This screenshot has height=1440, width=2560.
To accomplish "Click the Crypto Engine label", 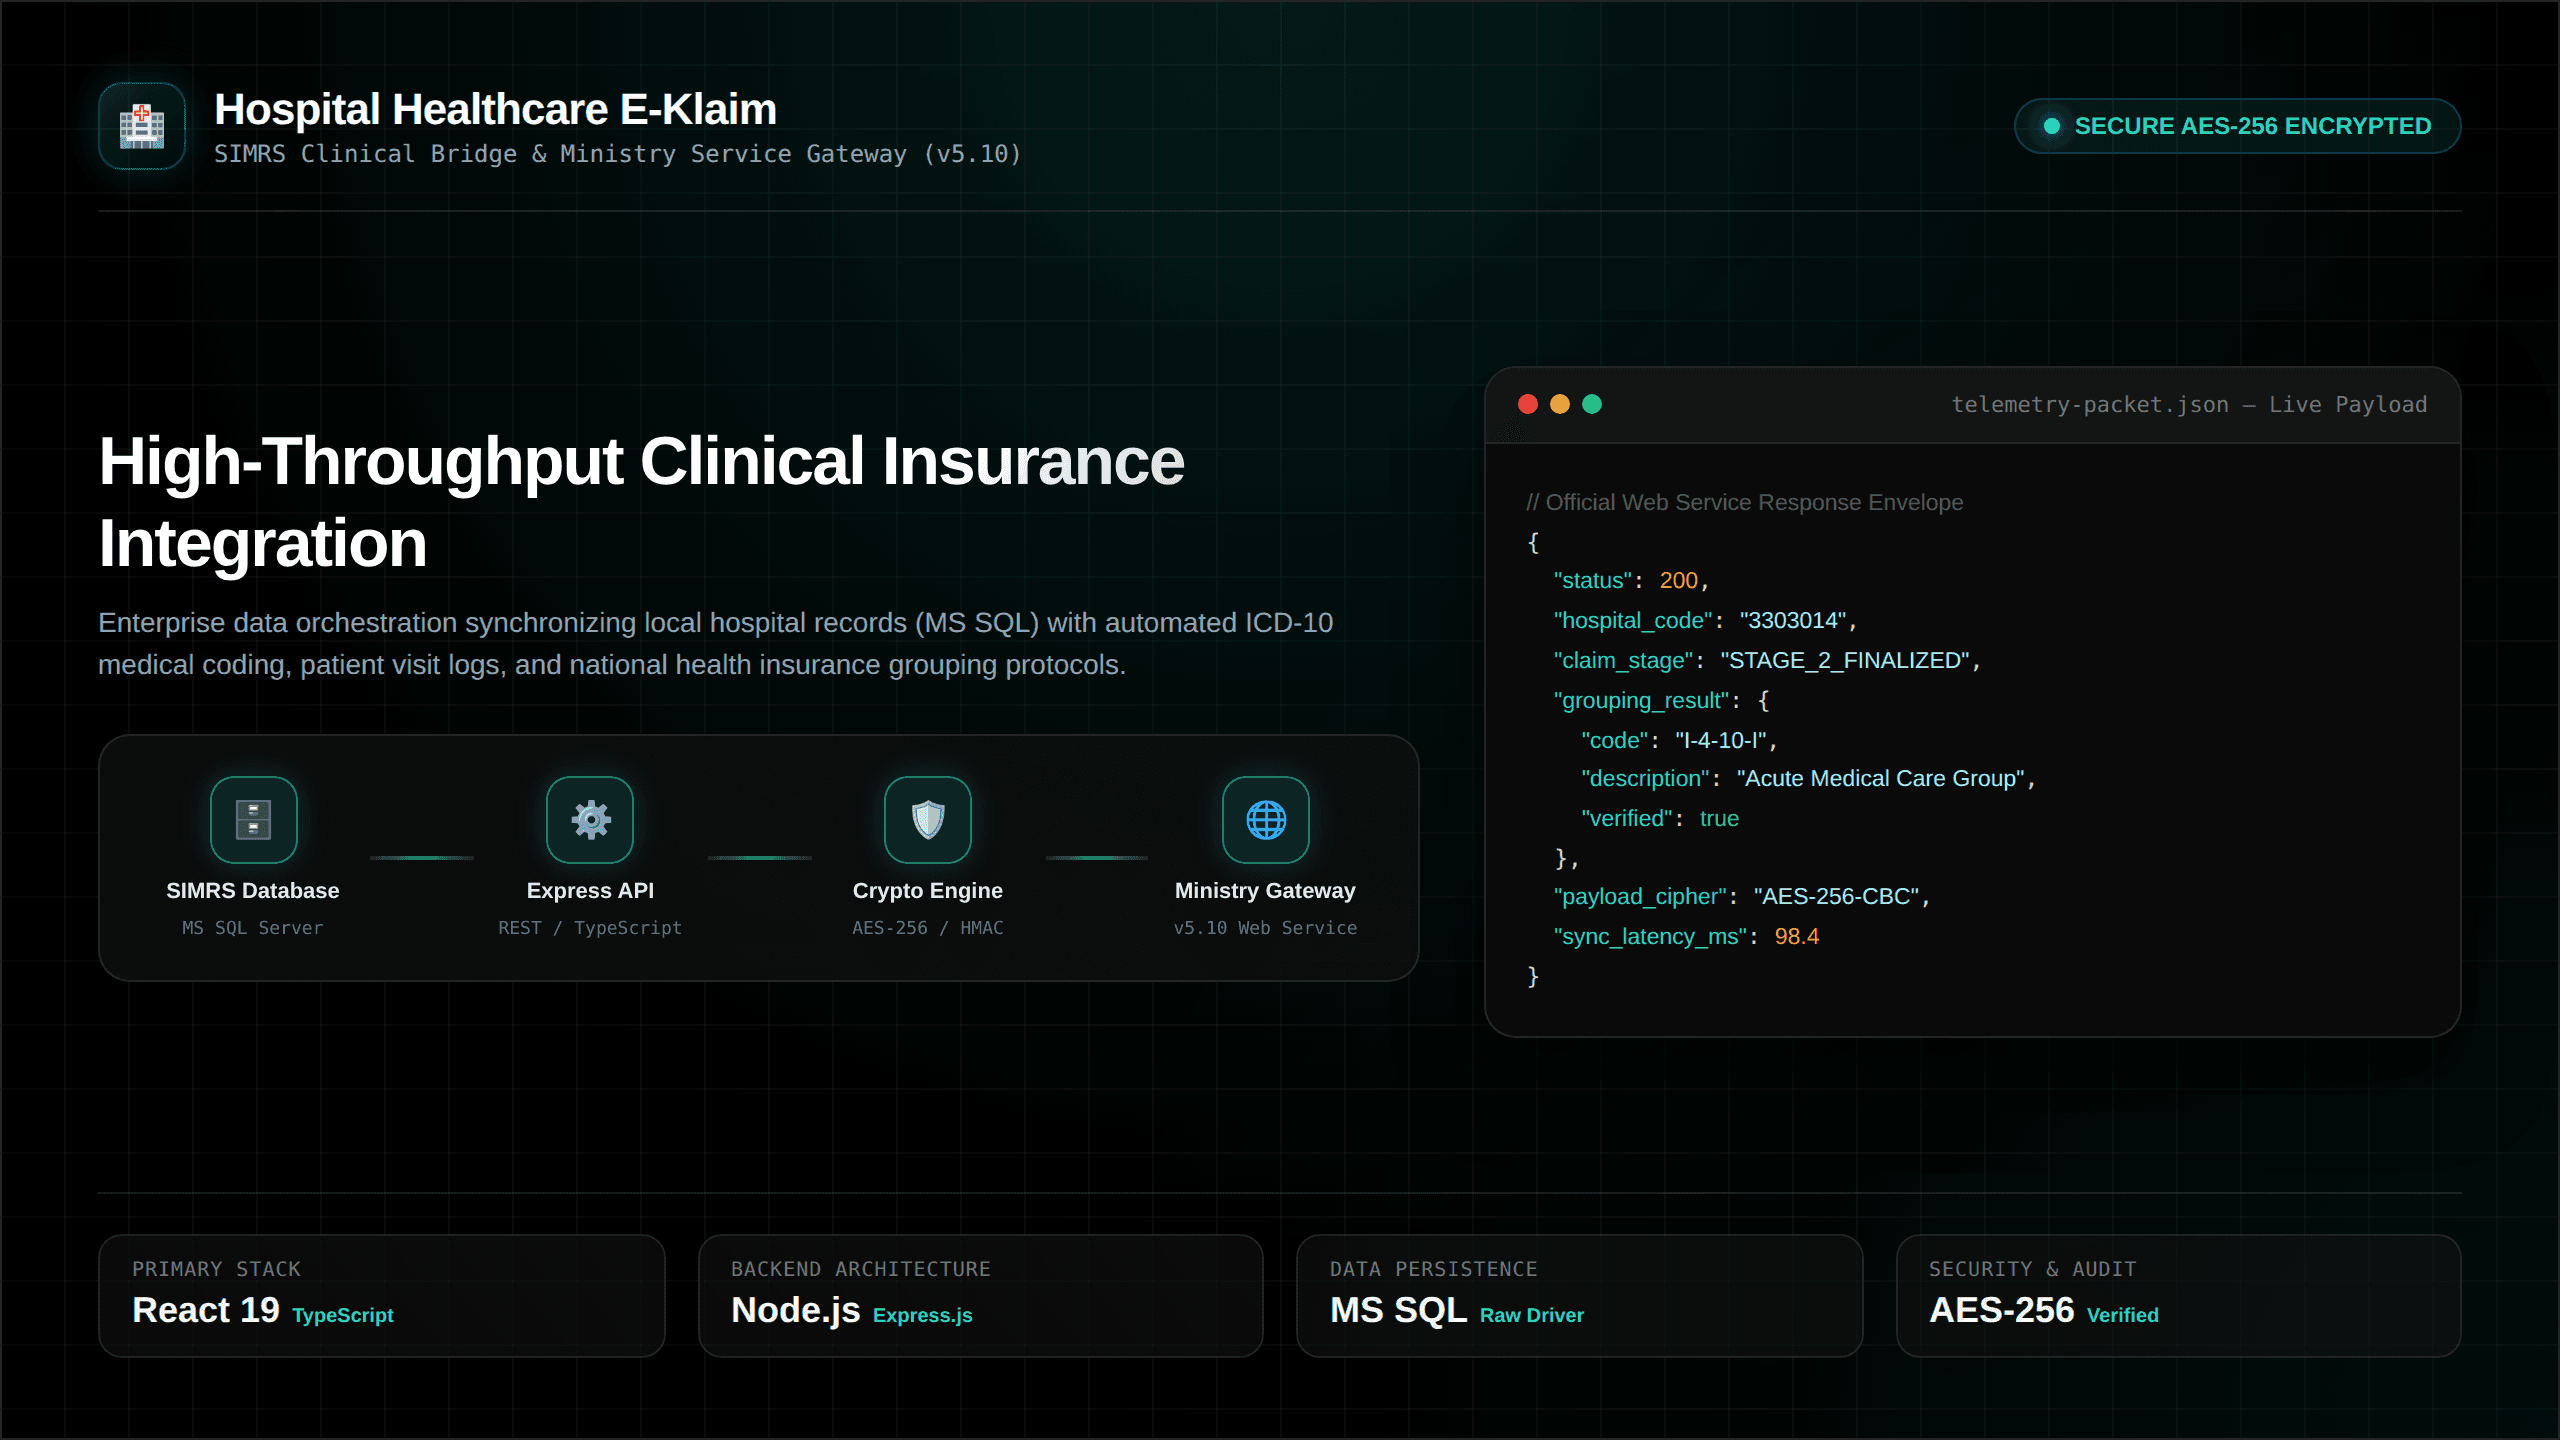I will [928, 890].
